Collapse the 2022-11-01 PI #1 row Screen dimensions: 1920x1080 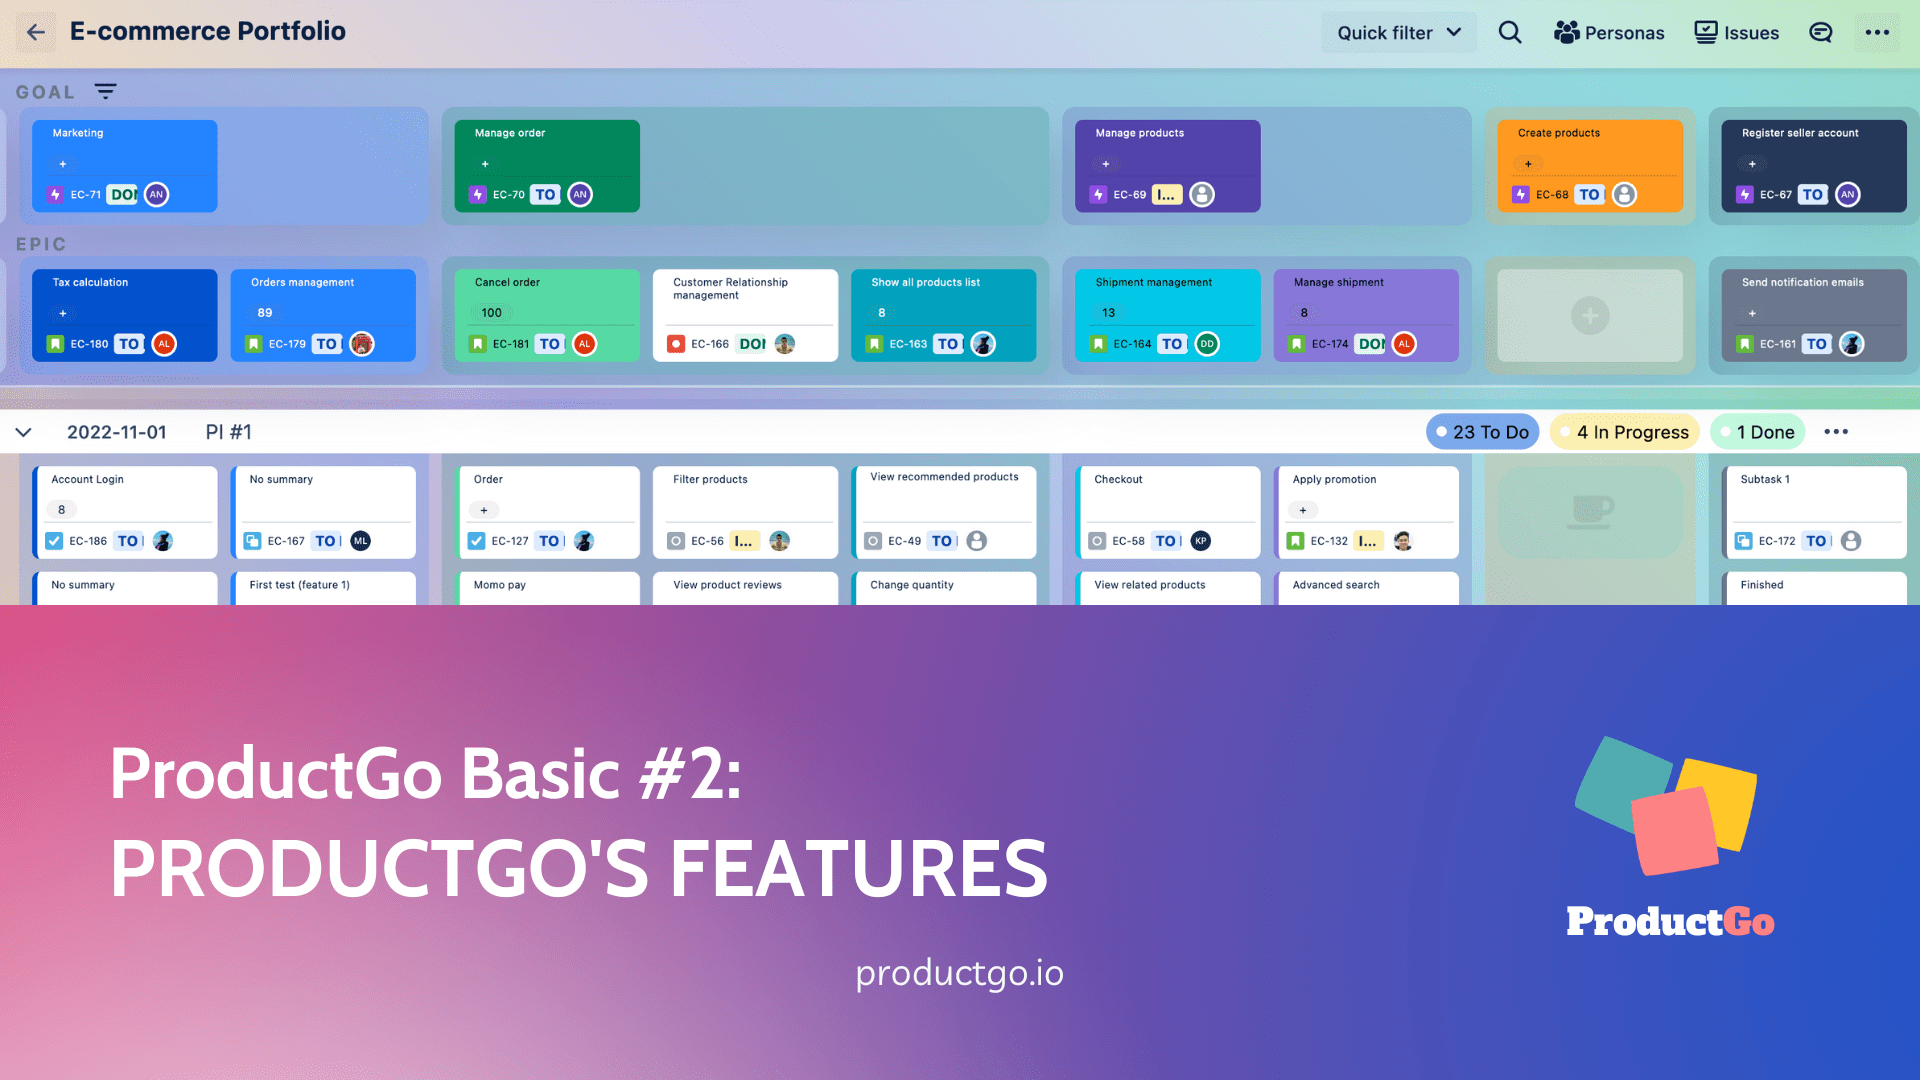[23, 431]
